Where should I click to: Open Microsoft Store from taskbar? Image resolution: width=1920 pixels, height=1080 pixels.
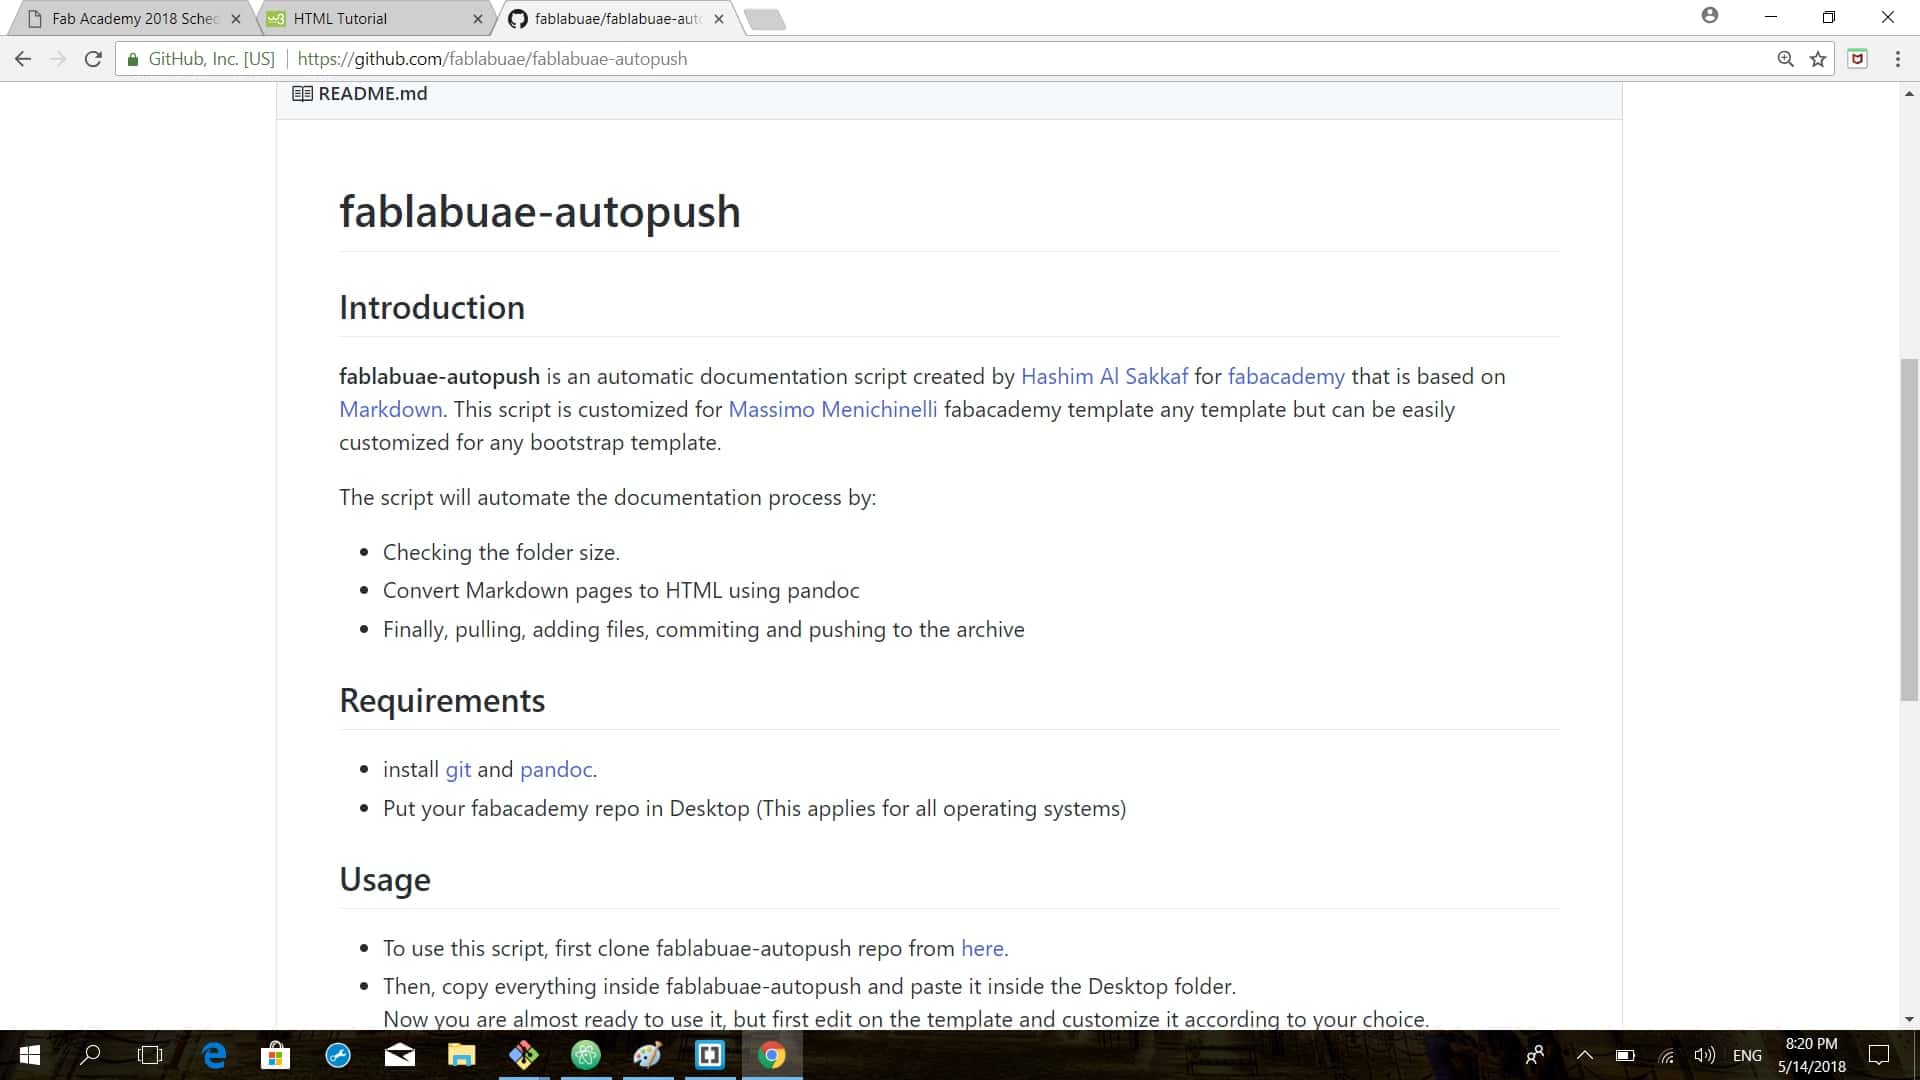click(275, 1055)
